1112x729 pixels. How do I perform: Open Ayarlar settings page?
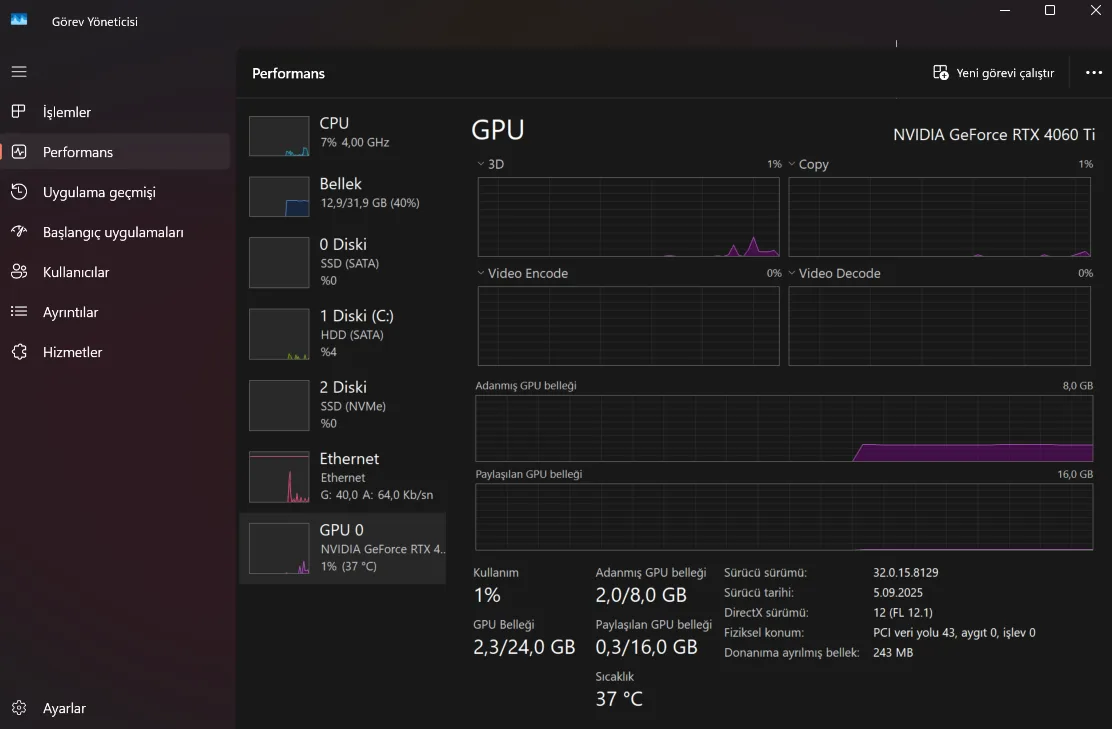(116, 708)
